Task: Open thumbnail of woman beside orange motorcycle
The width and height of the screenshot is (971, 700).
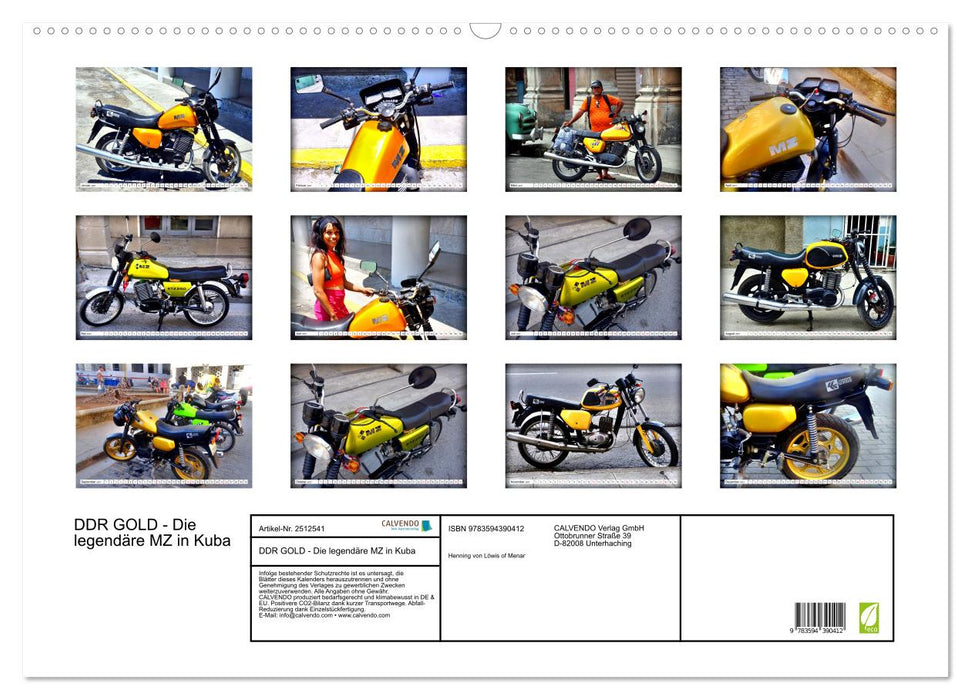Action: (x=378, y=278)
